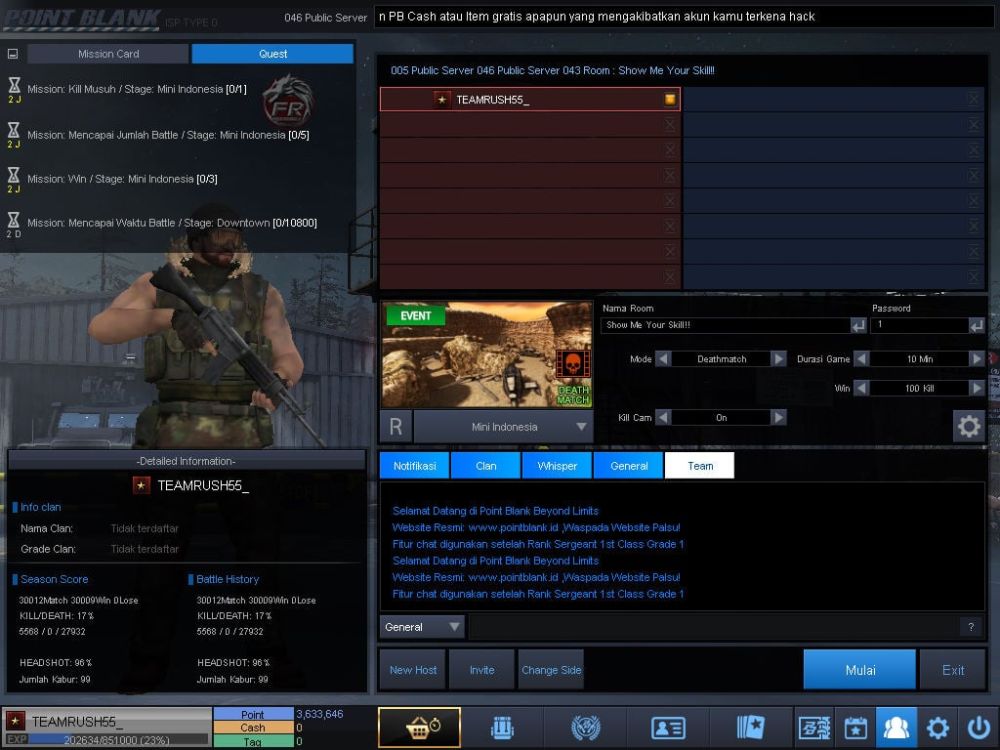Close second empty red team slot
The width and height of the screenshot is (1000, 750).
670,150
